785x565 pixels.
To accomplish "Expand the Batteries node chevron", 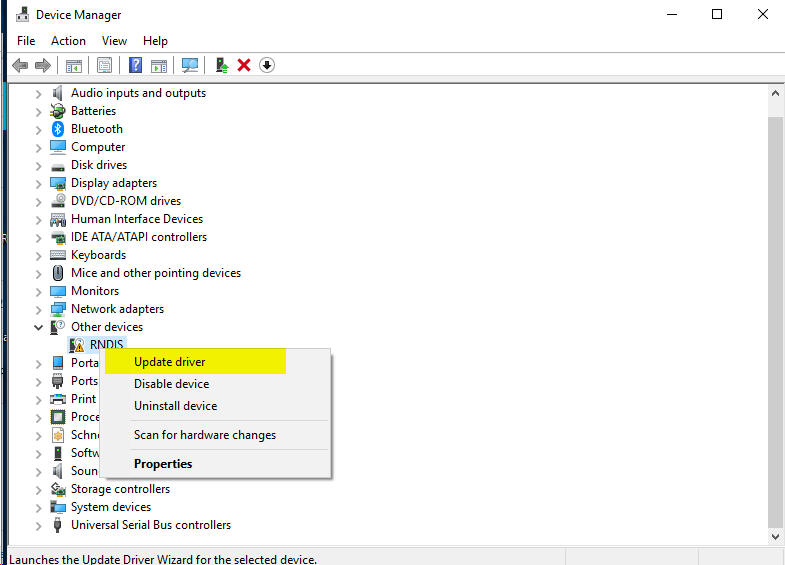I will click(x=38, y=112).
